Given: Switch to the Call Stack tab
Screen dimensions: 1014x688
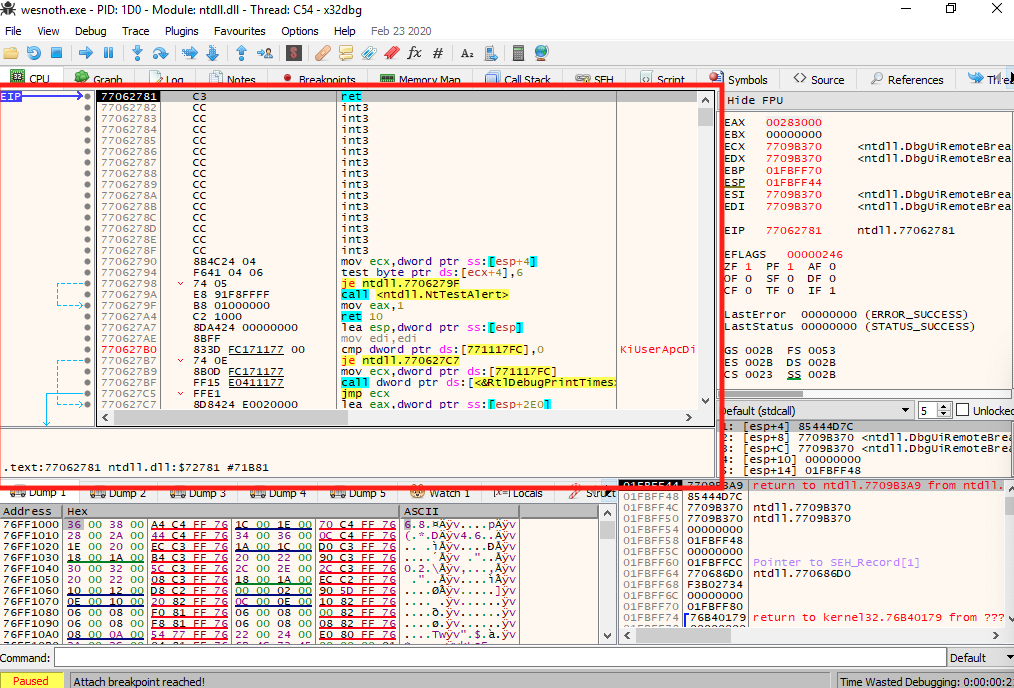Looking at the screenshot, I should (518, 80).
